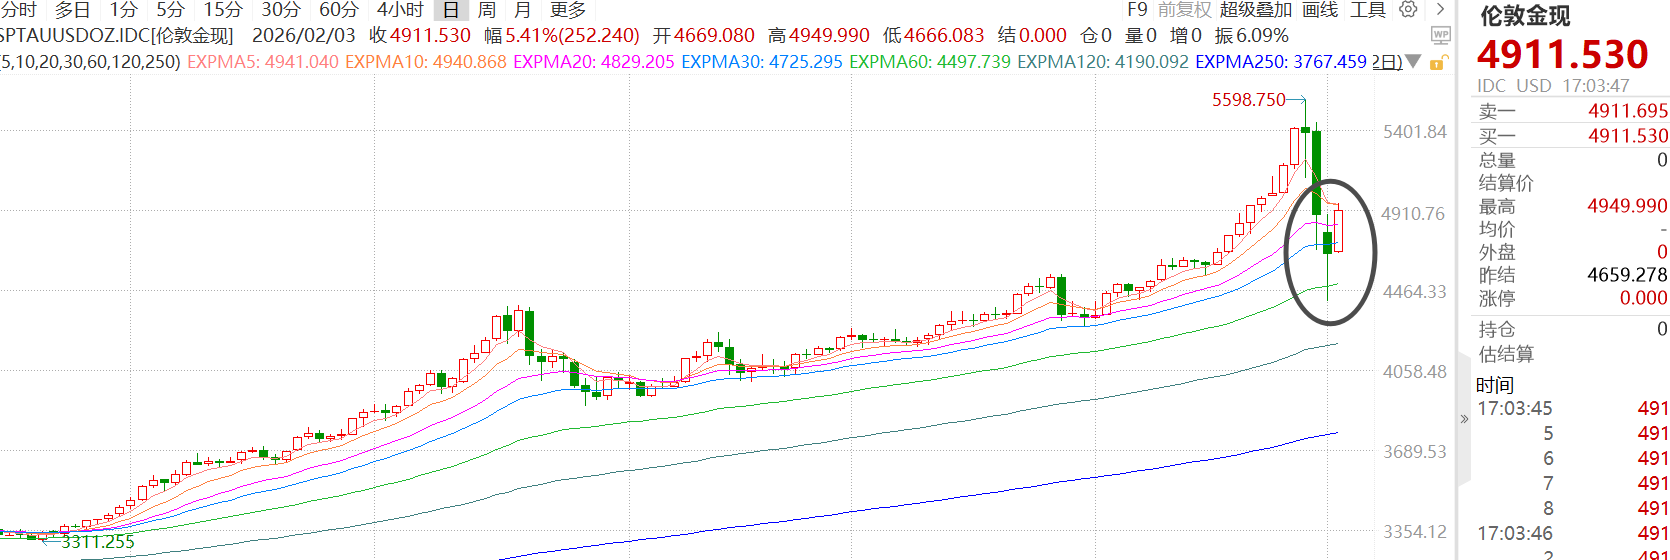The image size is (1670, 560).
Task: Click EXPMA120: 4190.092 indicator label
Action: (x=1103, y=62)
